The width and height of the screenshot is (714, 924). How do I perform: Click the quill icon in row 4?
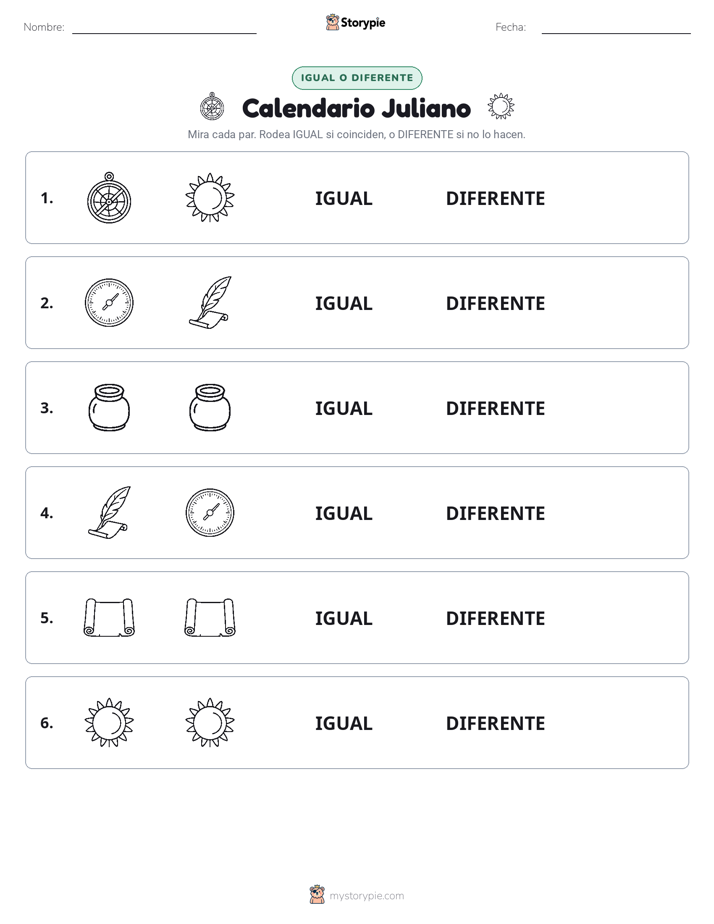pyautogui.click(x=109, y=512)
